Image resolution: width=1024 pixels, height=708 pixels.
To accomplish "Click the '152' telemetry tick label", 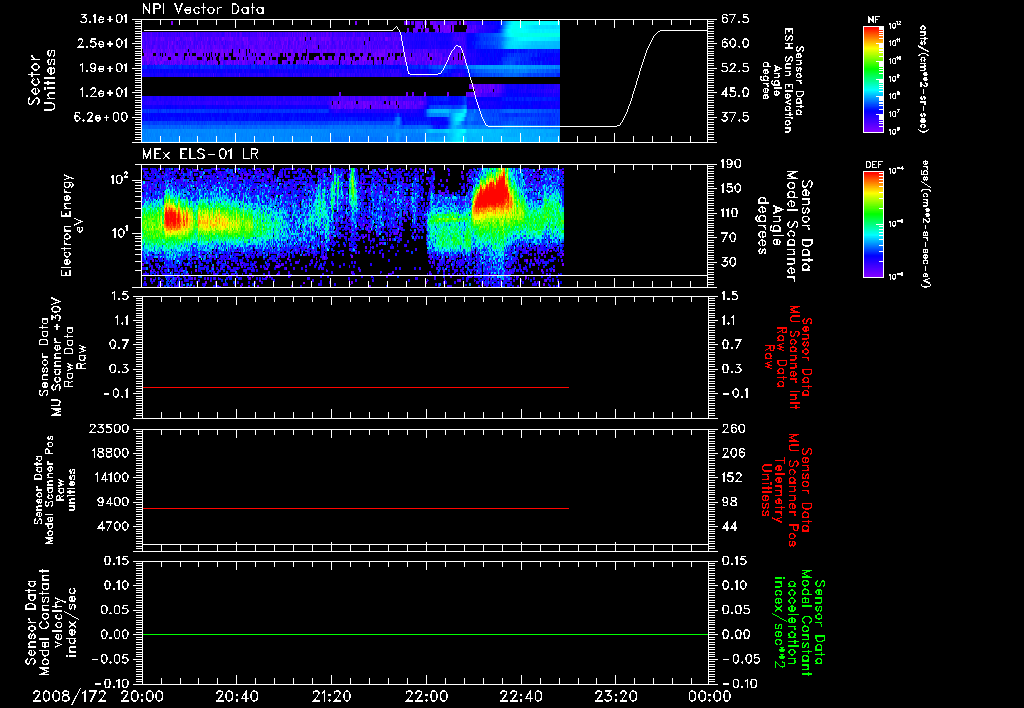I will click(732, 477).
